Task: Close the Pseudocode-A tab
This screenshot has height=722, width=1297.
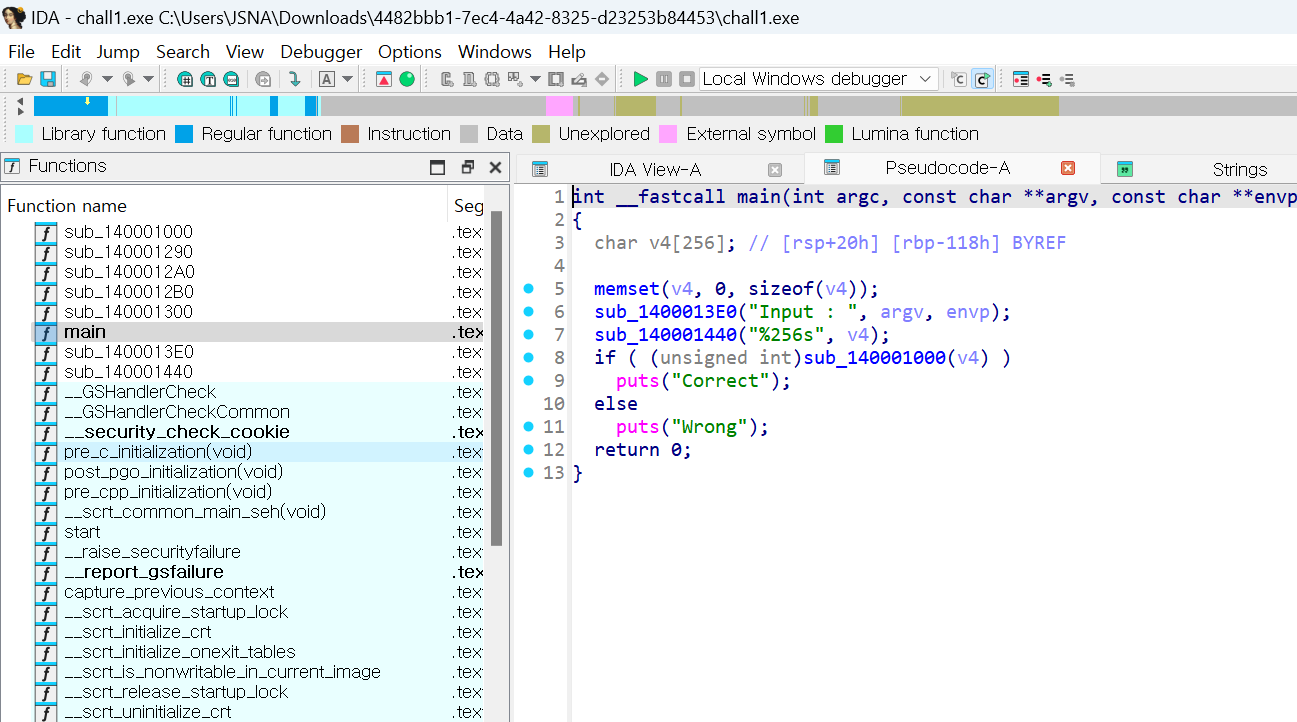Action: point(1068,168)
